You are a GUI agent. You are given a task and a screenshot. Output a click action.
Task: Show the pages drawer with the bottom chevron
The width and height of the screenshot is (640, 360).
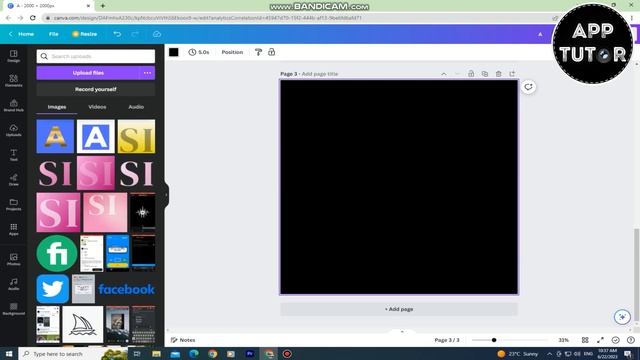coord(402,332)
